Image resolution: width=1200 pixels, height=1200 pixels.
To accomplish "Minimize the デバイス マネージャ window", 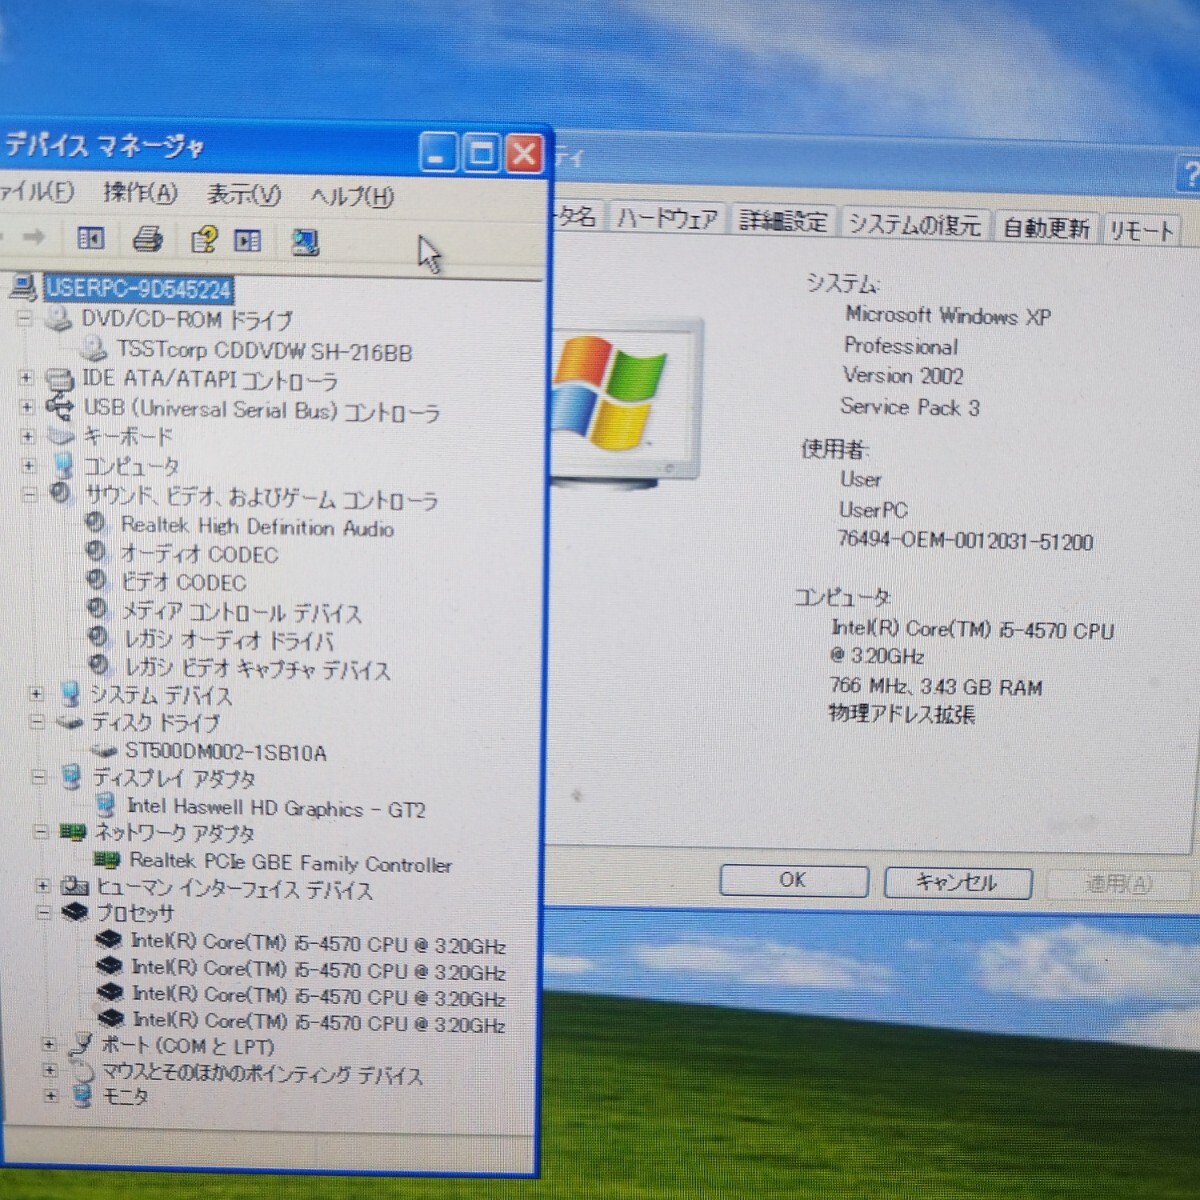I will [x=437, y=153].
